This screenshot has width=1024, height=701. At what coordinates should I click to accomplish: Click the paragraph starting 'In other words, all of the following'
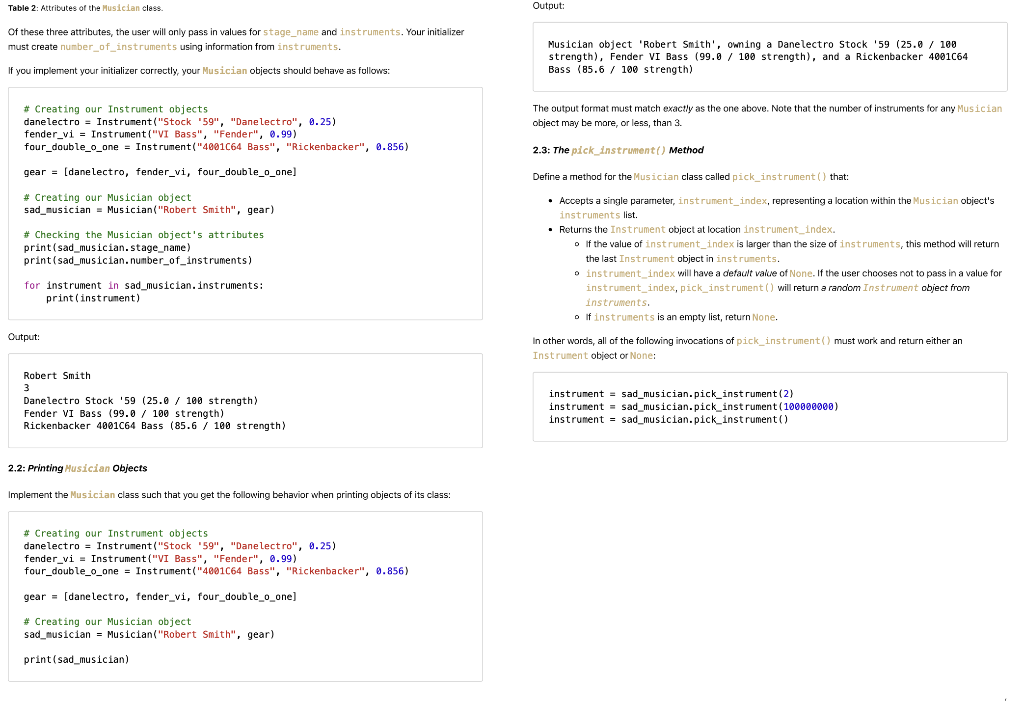click(x=747, y=348)
